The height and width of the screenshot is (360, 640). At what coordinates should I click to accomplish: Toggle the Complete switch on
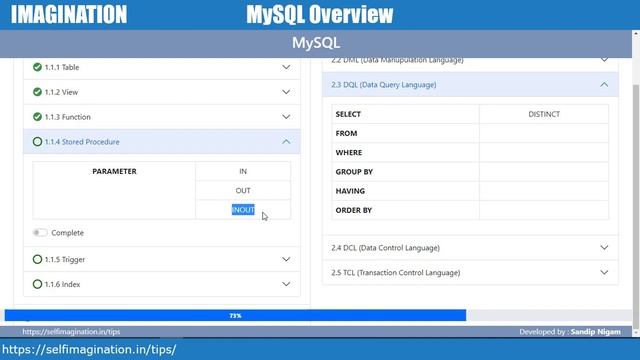pyautogui.click(x=40, y=233)
